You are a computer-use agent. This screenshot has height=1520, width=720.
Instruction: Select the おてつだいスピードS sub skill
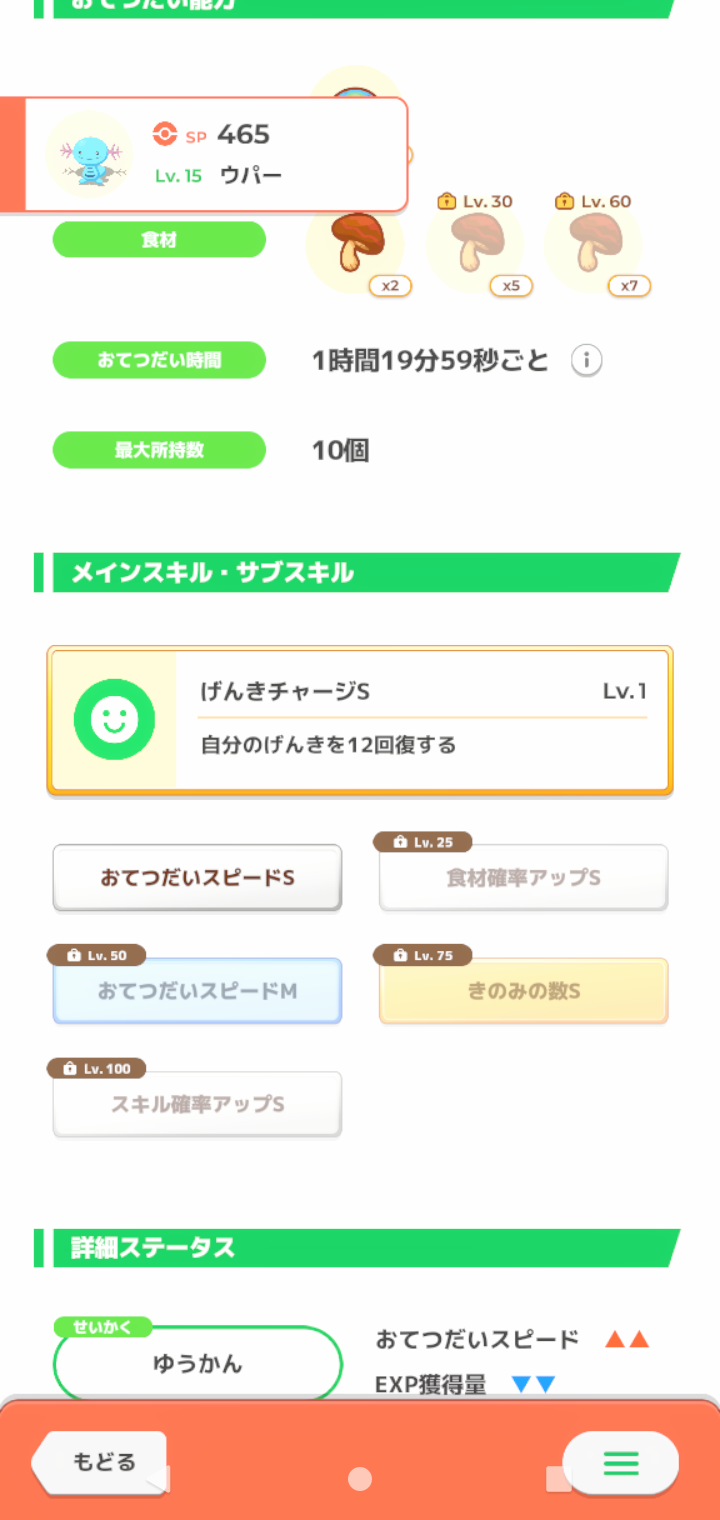click(197, 878)
